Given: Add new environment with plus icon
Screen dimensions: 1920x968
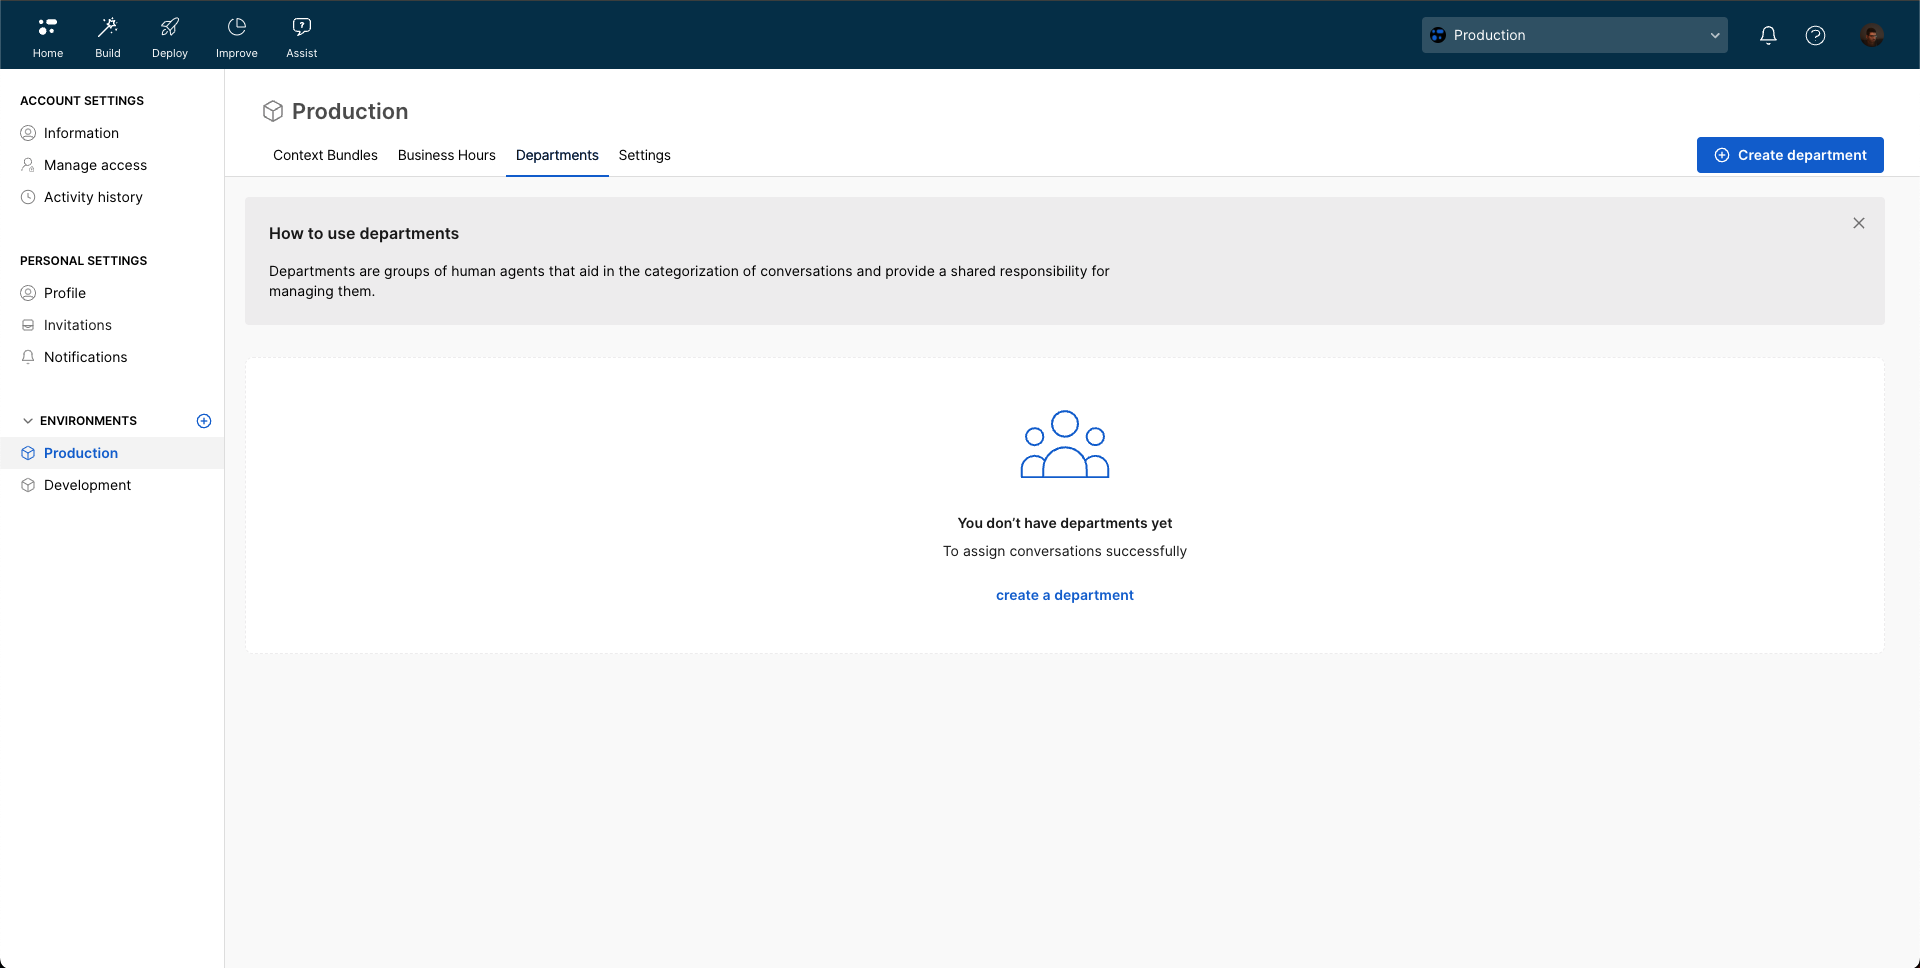Looking at the screenshot, I should 204,421.
